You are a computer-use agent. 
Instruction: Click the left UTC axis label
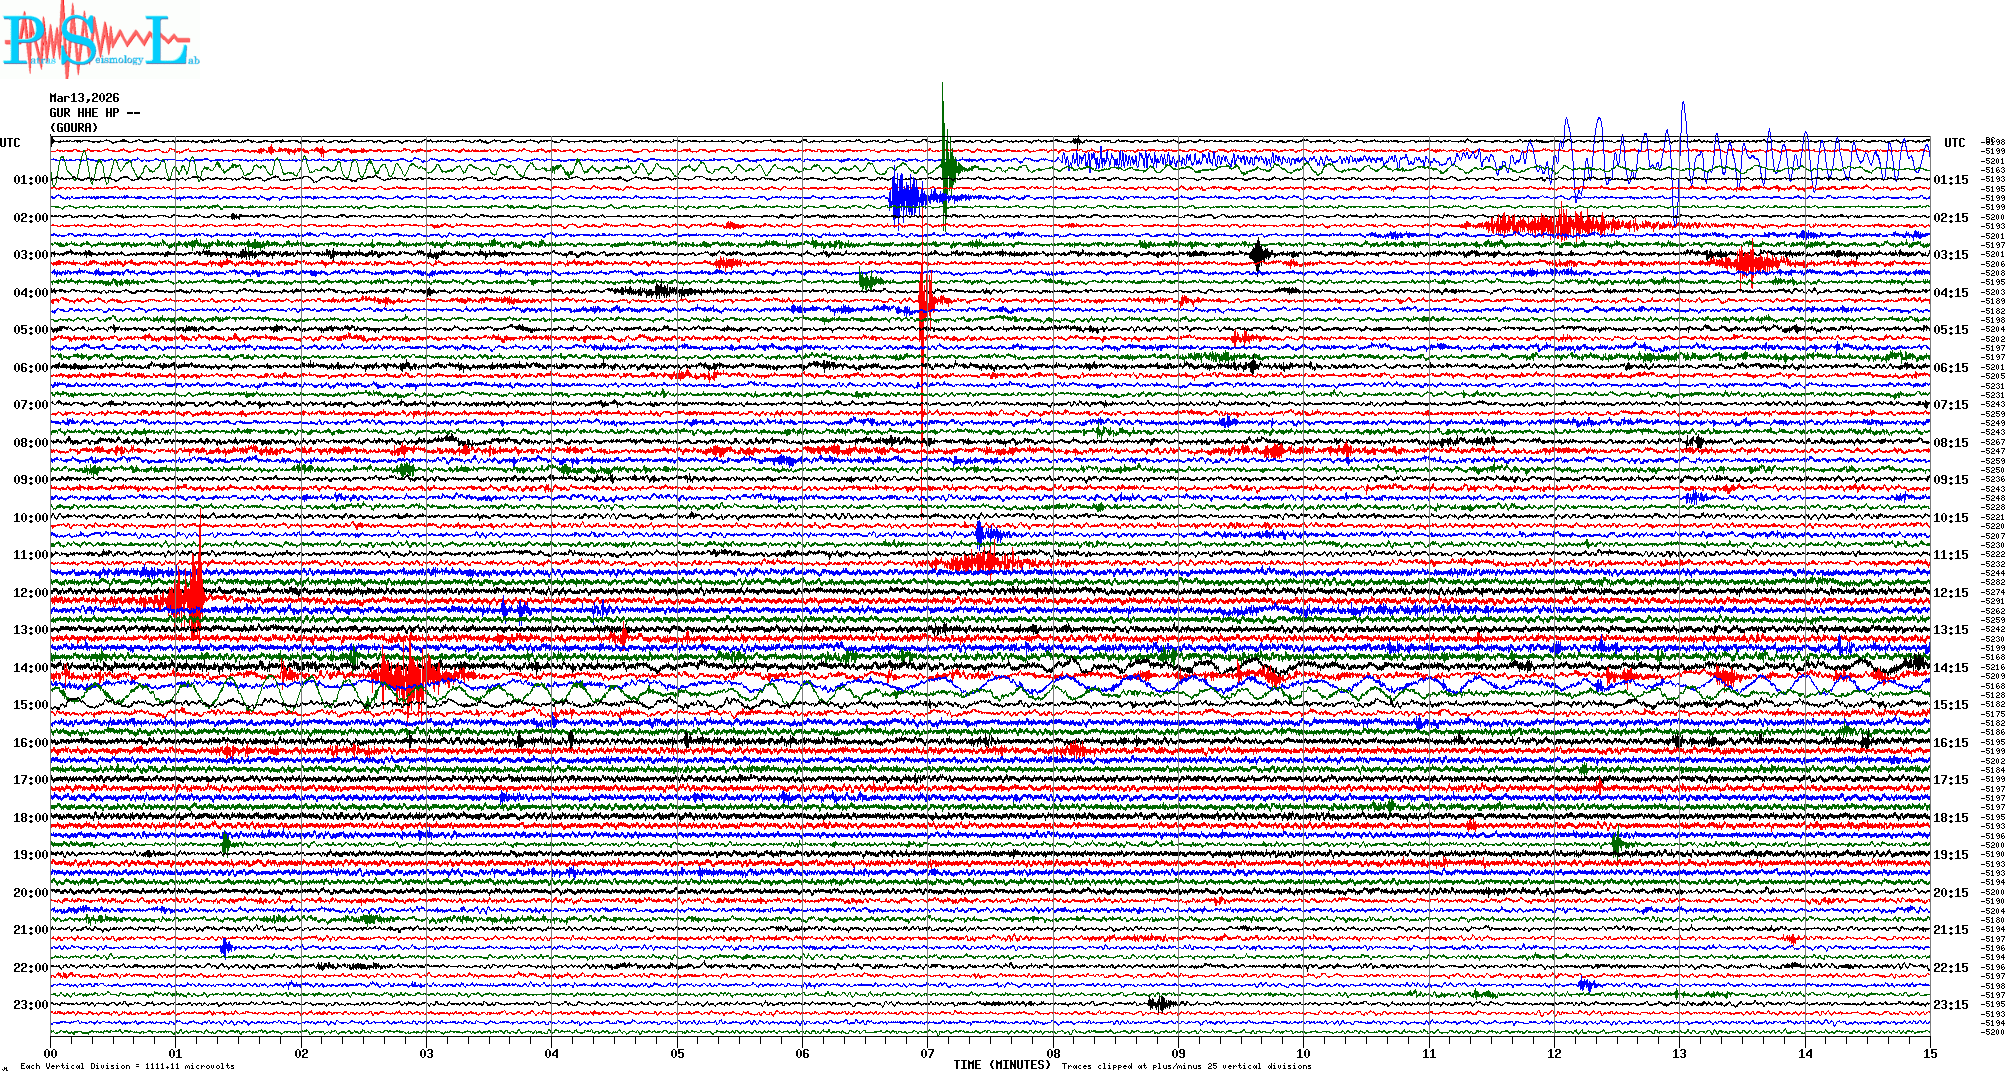(x=10, y=143)
